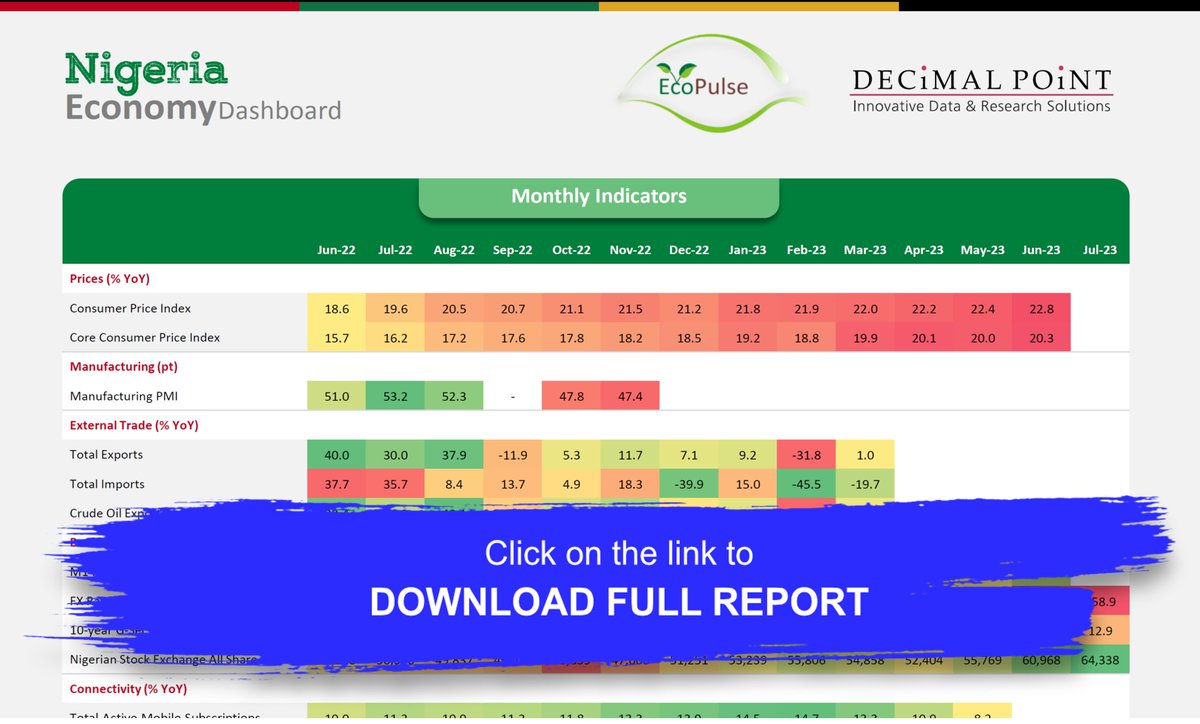Screen dimensions: 1200x724
Task: Click the Total Imports value -19.7
Action: [865, 484]
